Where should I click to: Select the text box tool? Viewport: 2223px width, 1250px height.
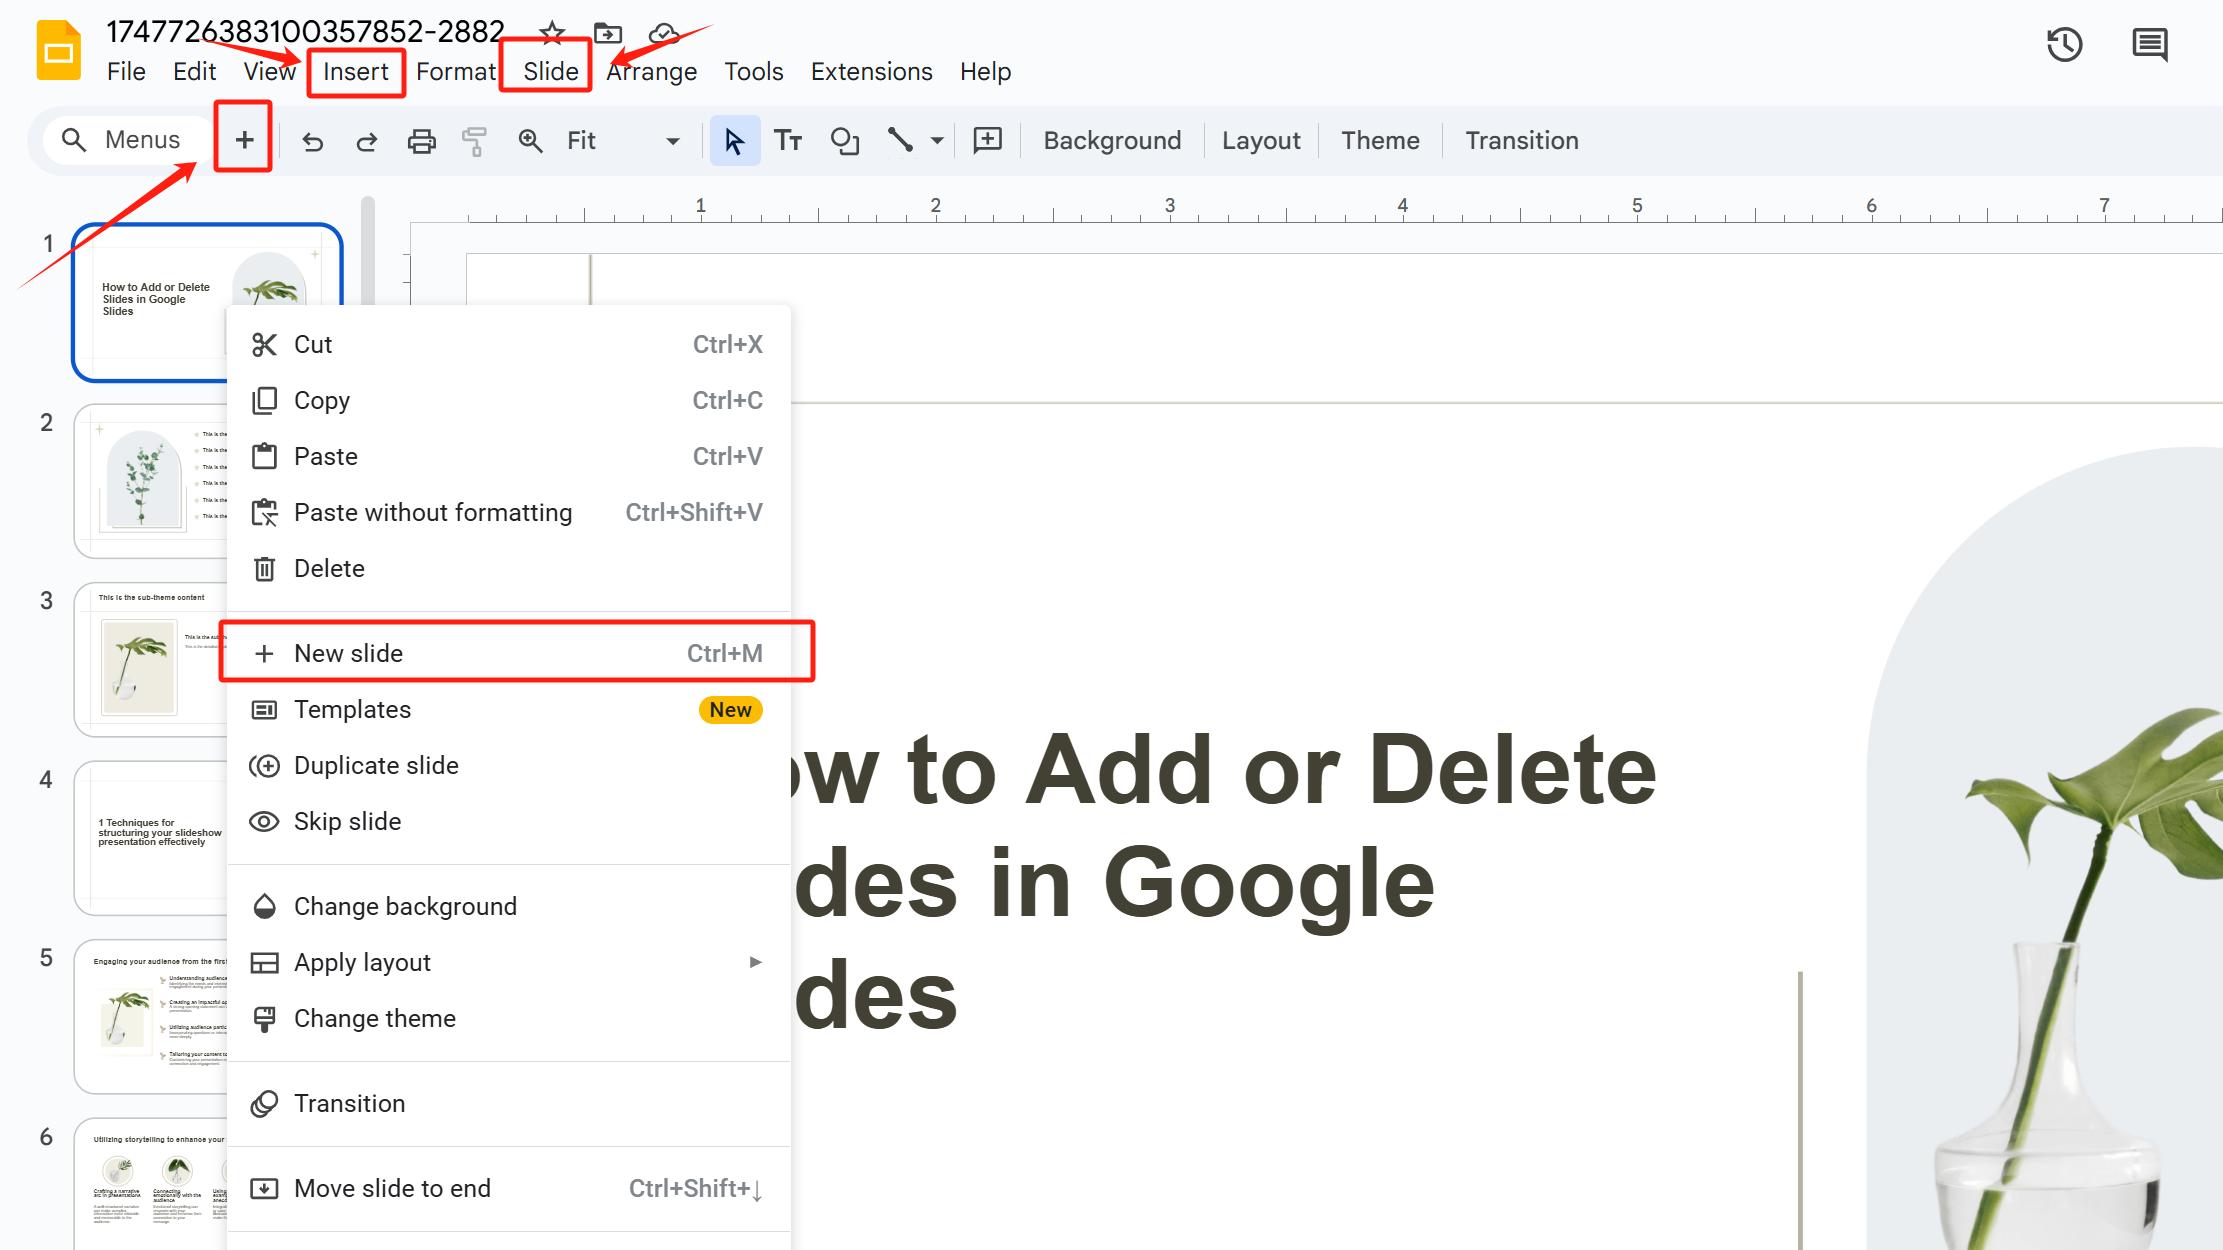click(788, 141)
